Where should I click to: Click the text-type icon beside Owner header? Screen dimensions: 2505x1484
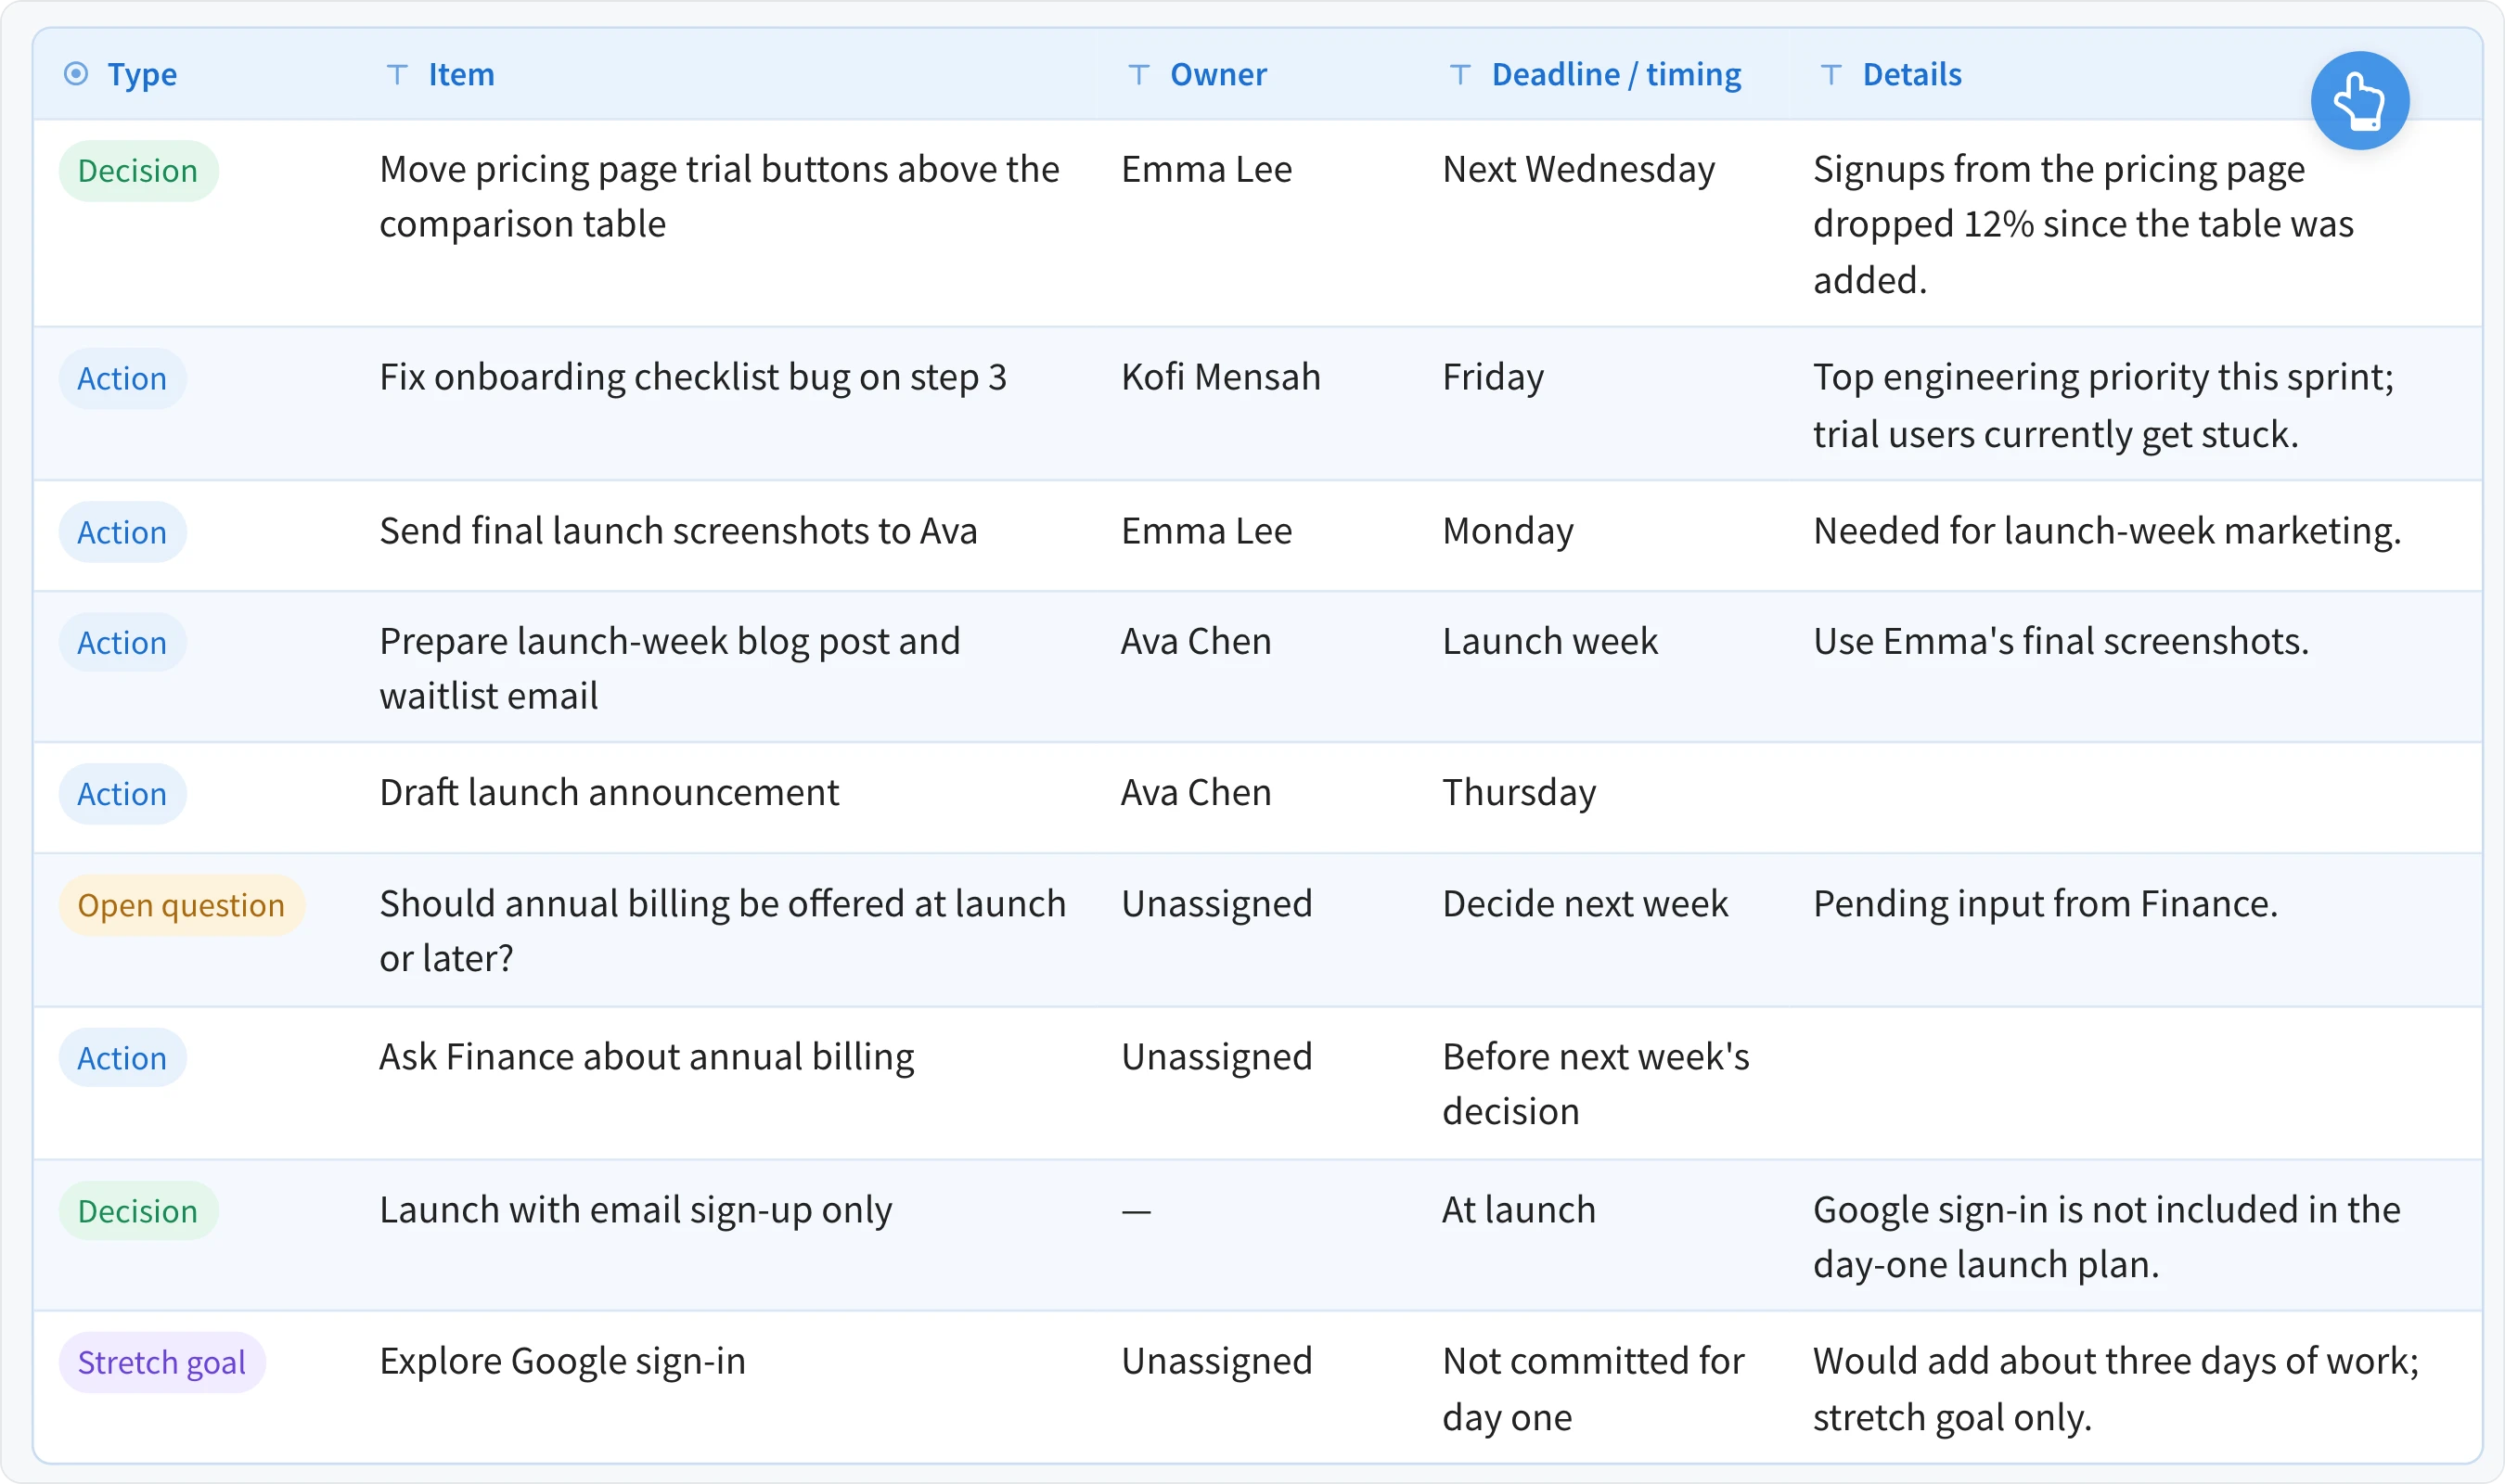[1138, 74]
